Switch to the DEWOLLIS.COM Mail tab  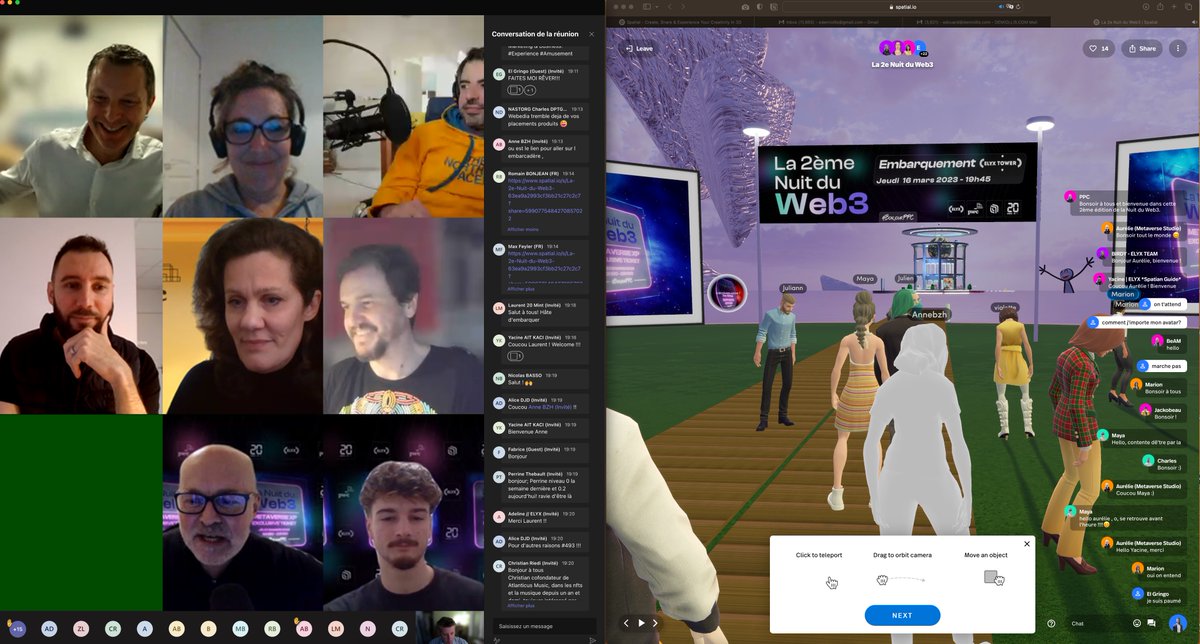[975, 21]
